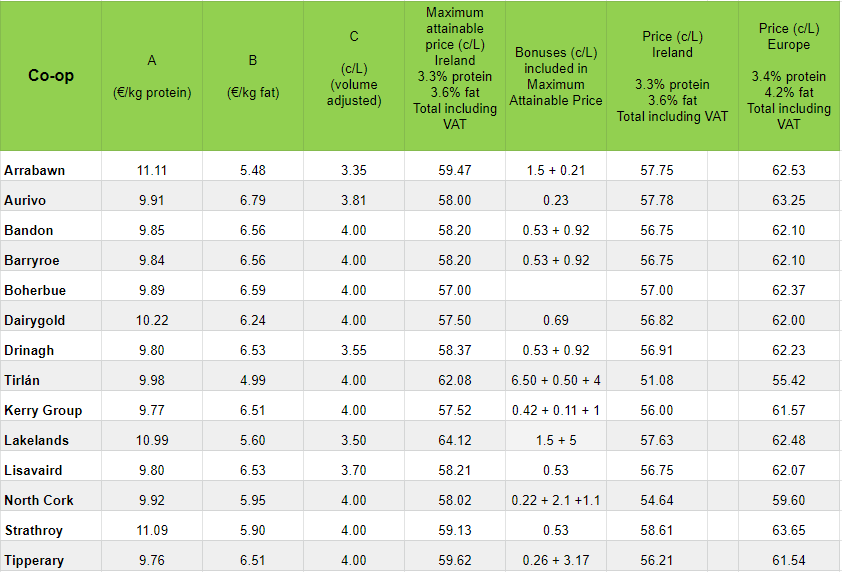The width and height of the screenshot is (842, 572).
Task: Click Lisavaird's Europe price 62.07
Action: [x=789, y=470]
